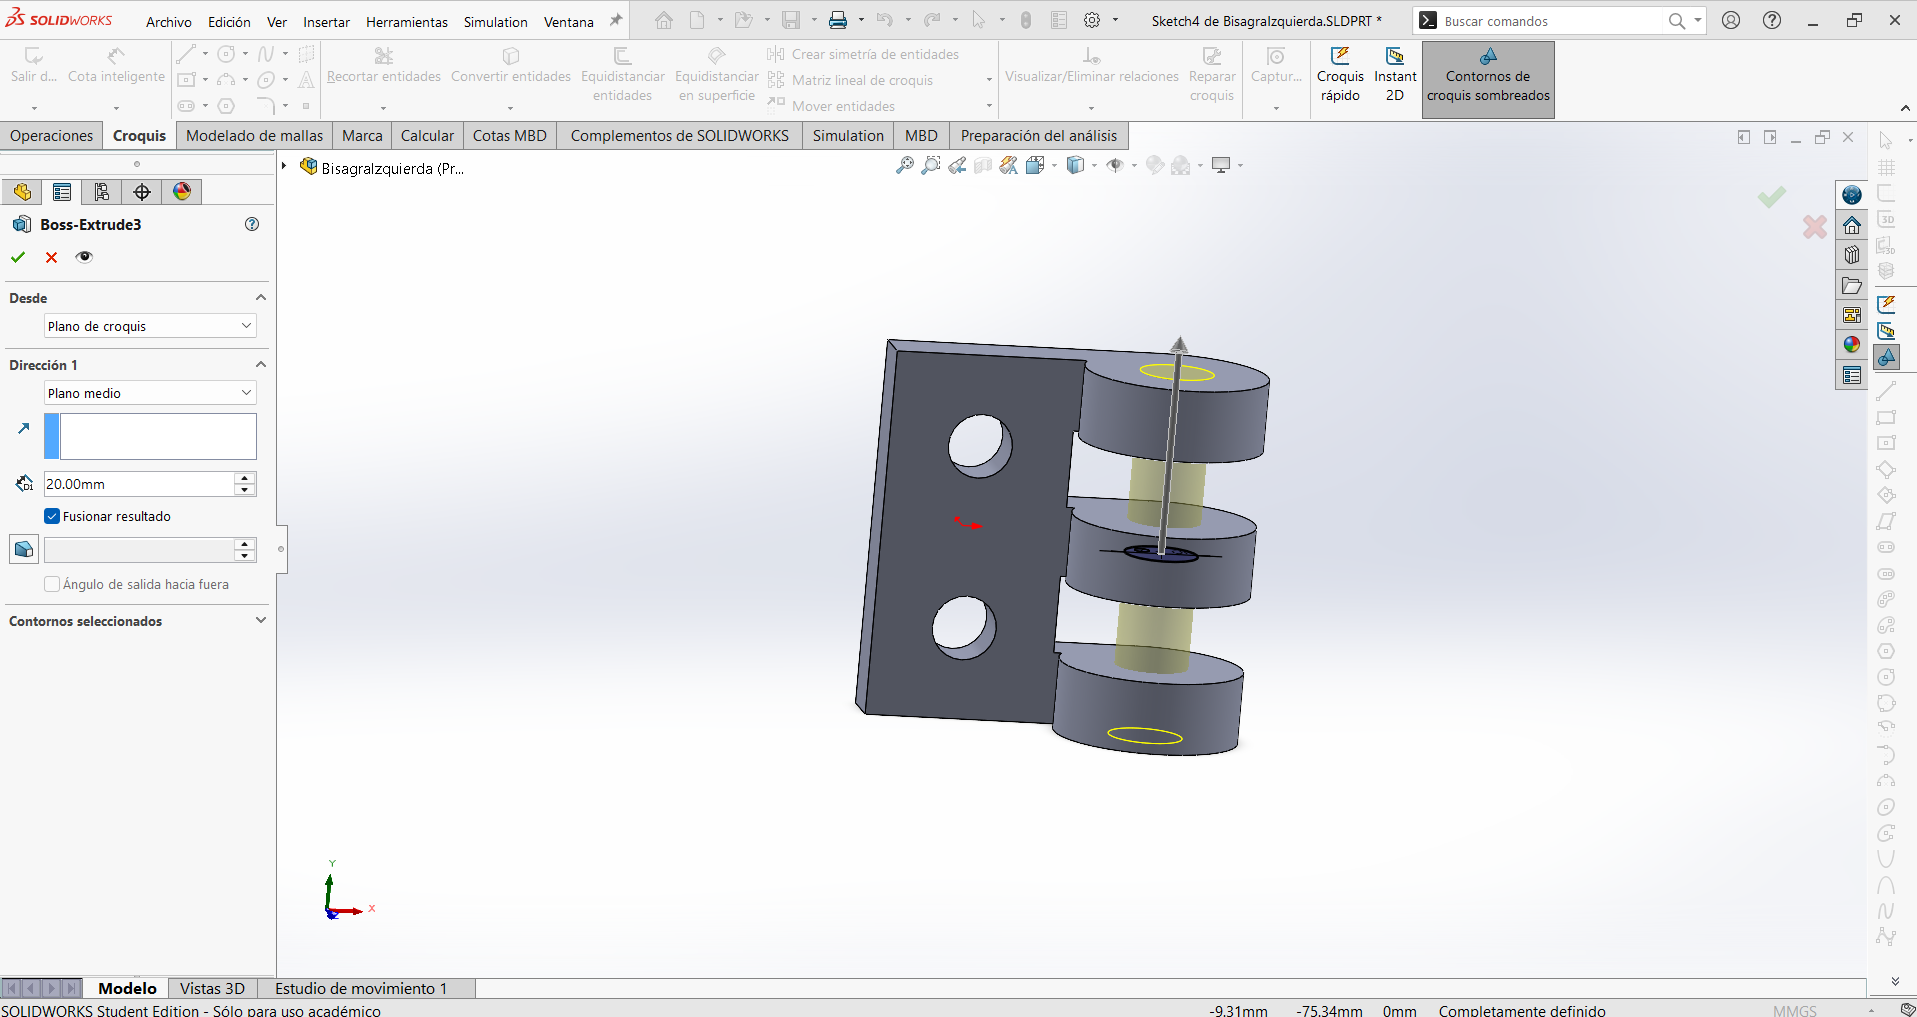Select the draft angle icon button
The height and width of the screenshot is (1017, 1917).
tap(24, 549)
